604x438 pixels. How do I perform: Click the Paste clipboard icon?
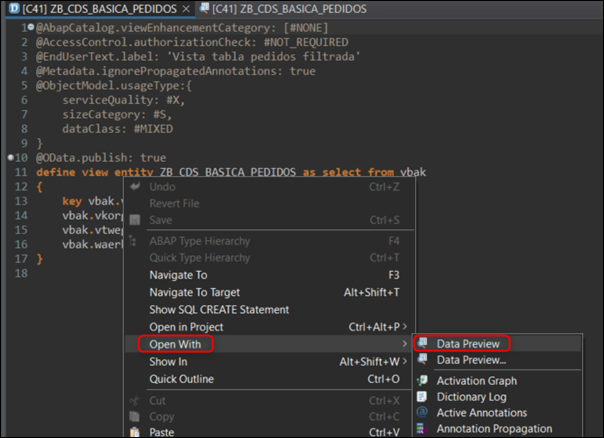tap(134, 432)
